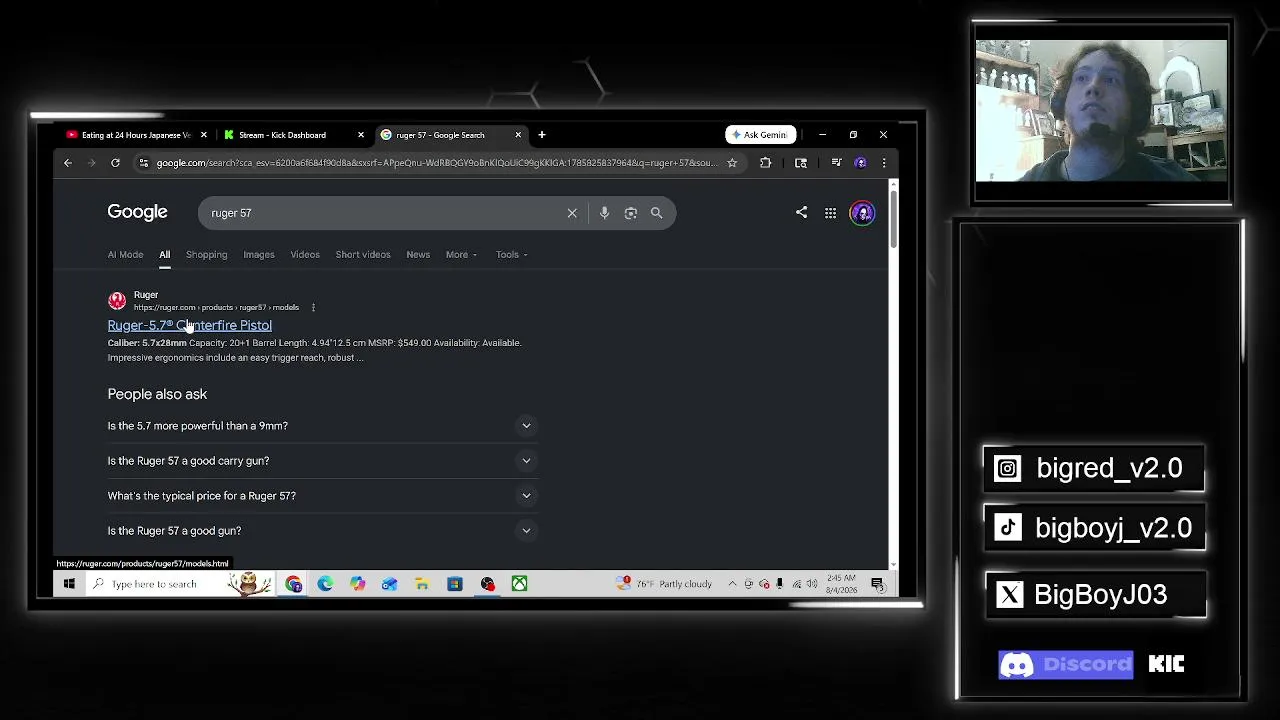Click the Google logo
1280x720 pixels.
pos(137,212)
